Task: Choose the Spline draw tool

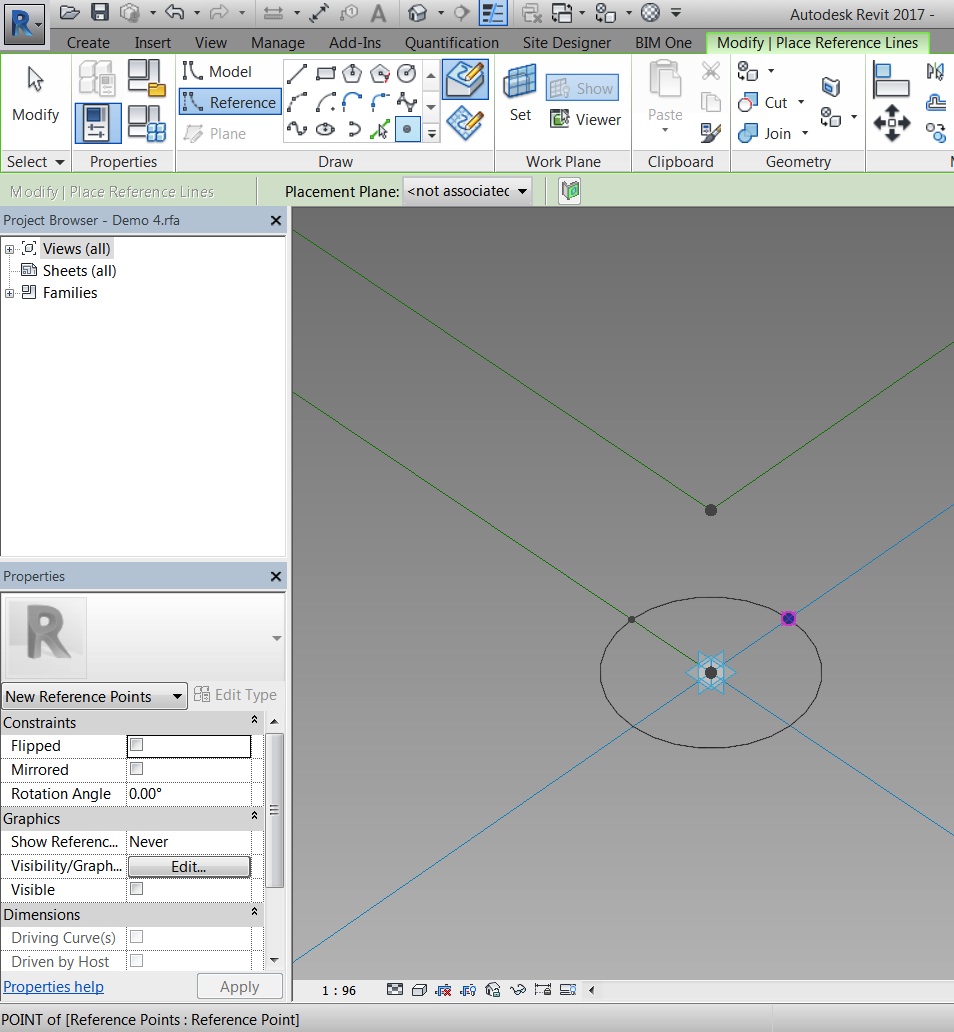Action: pyautogui.click(x=296, y=128)
